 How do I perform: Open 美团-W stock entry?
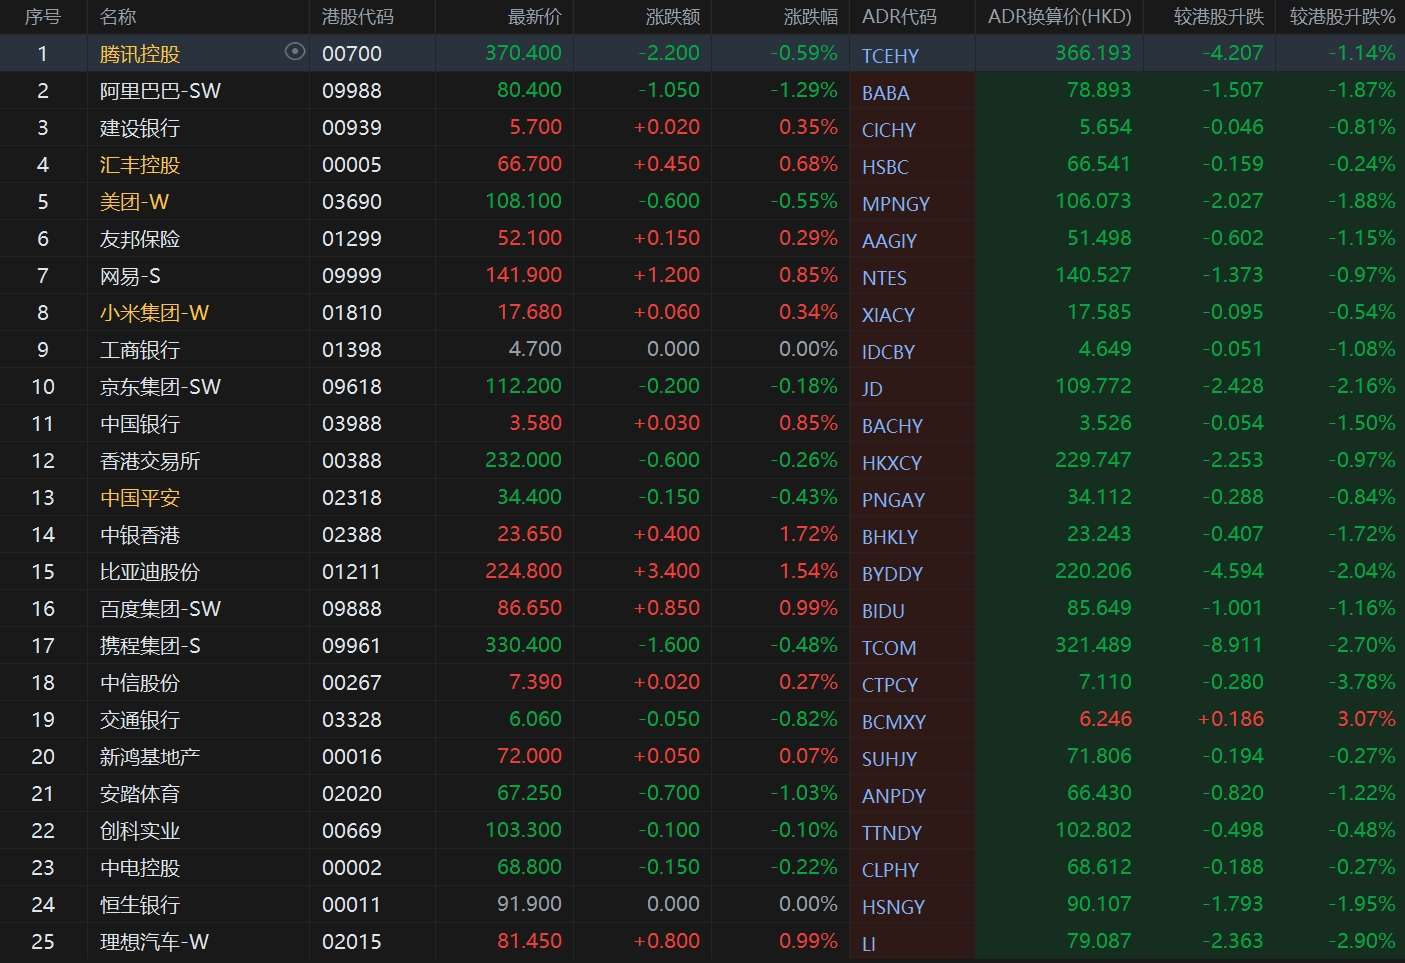click(x=134, y=202)
